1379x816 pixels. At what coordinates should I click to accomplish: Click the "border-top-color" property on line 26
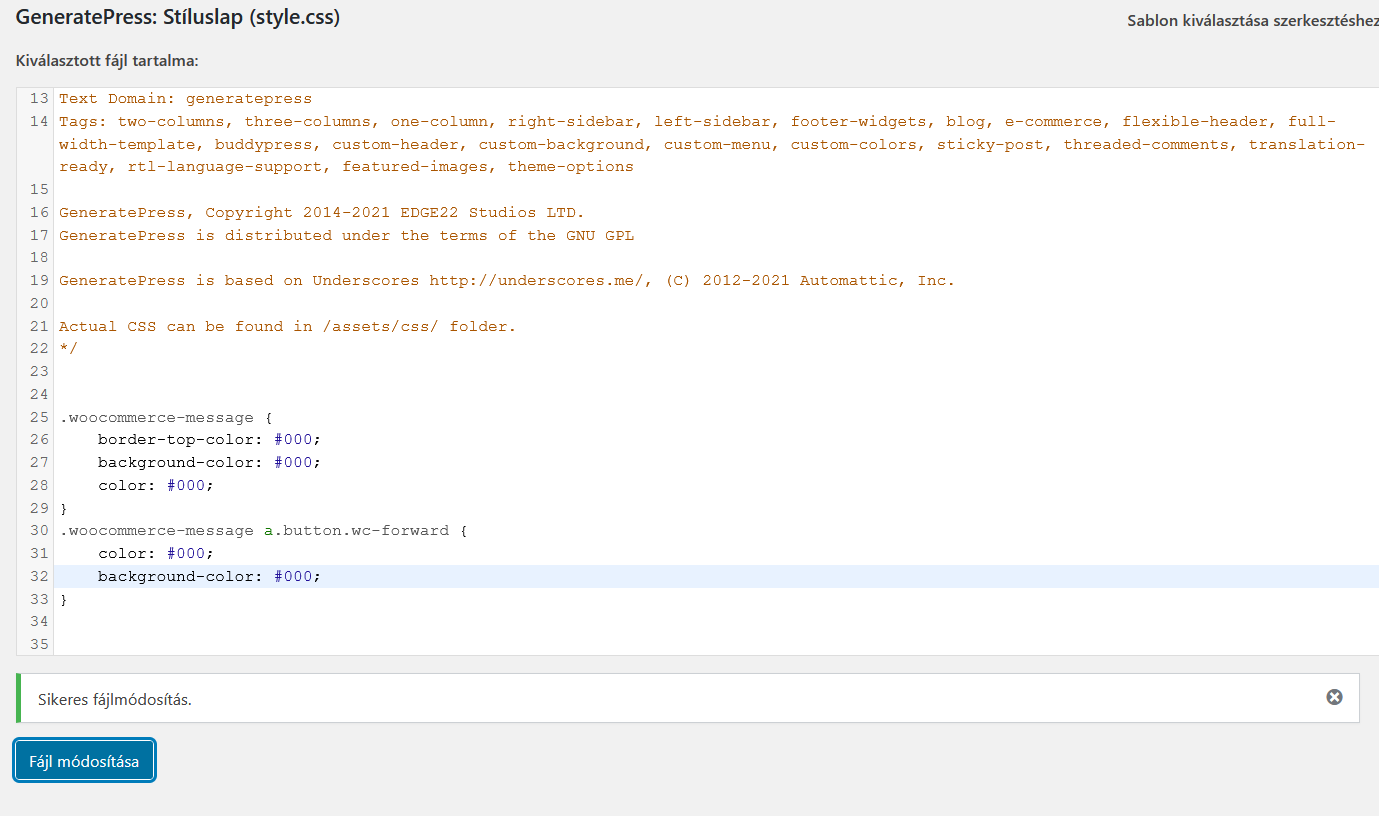click(176, 439)
